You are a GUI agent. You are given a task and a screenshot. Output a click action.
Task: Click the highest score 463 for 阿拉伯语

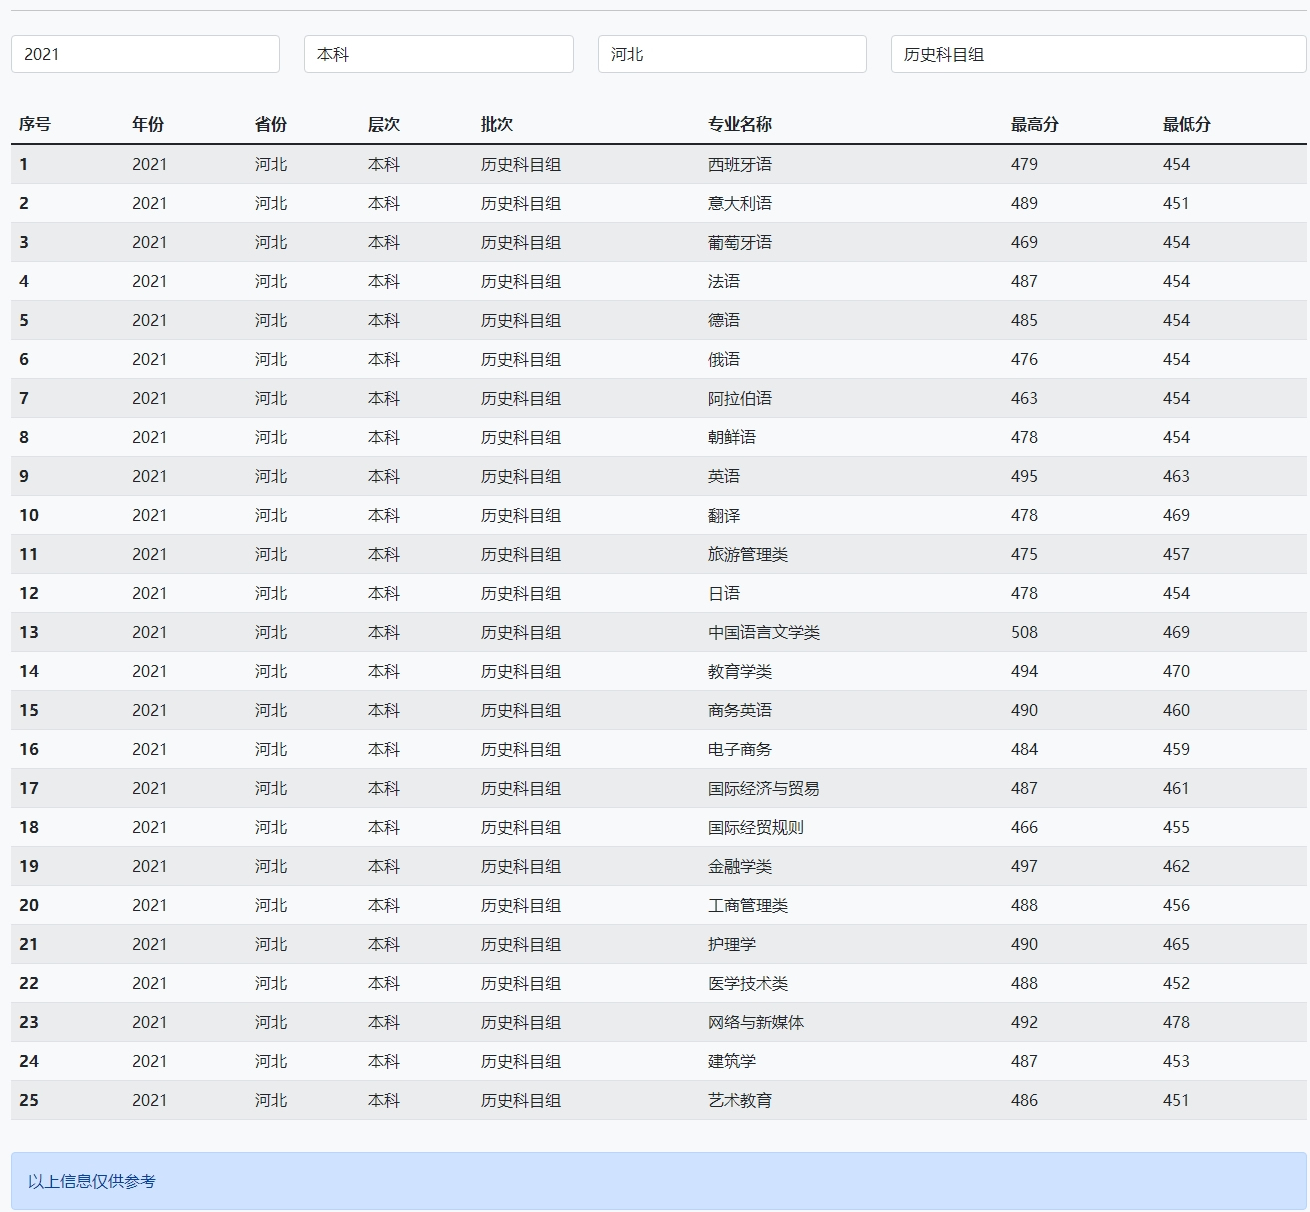(x=1024, y=398)
